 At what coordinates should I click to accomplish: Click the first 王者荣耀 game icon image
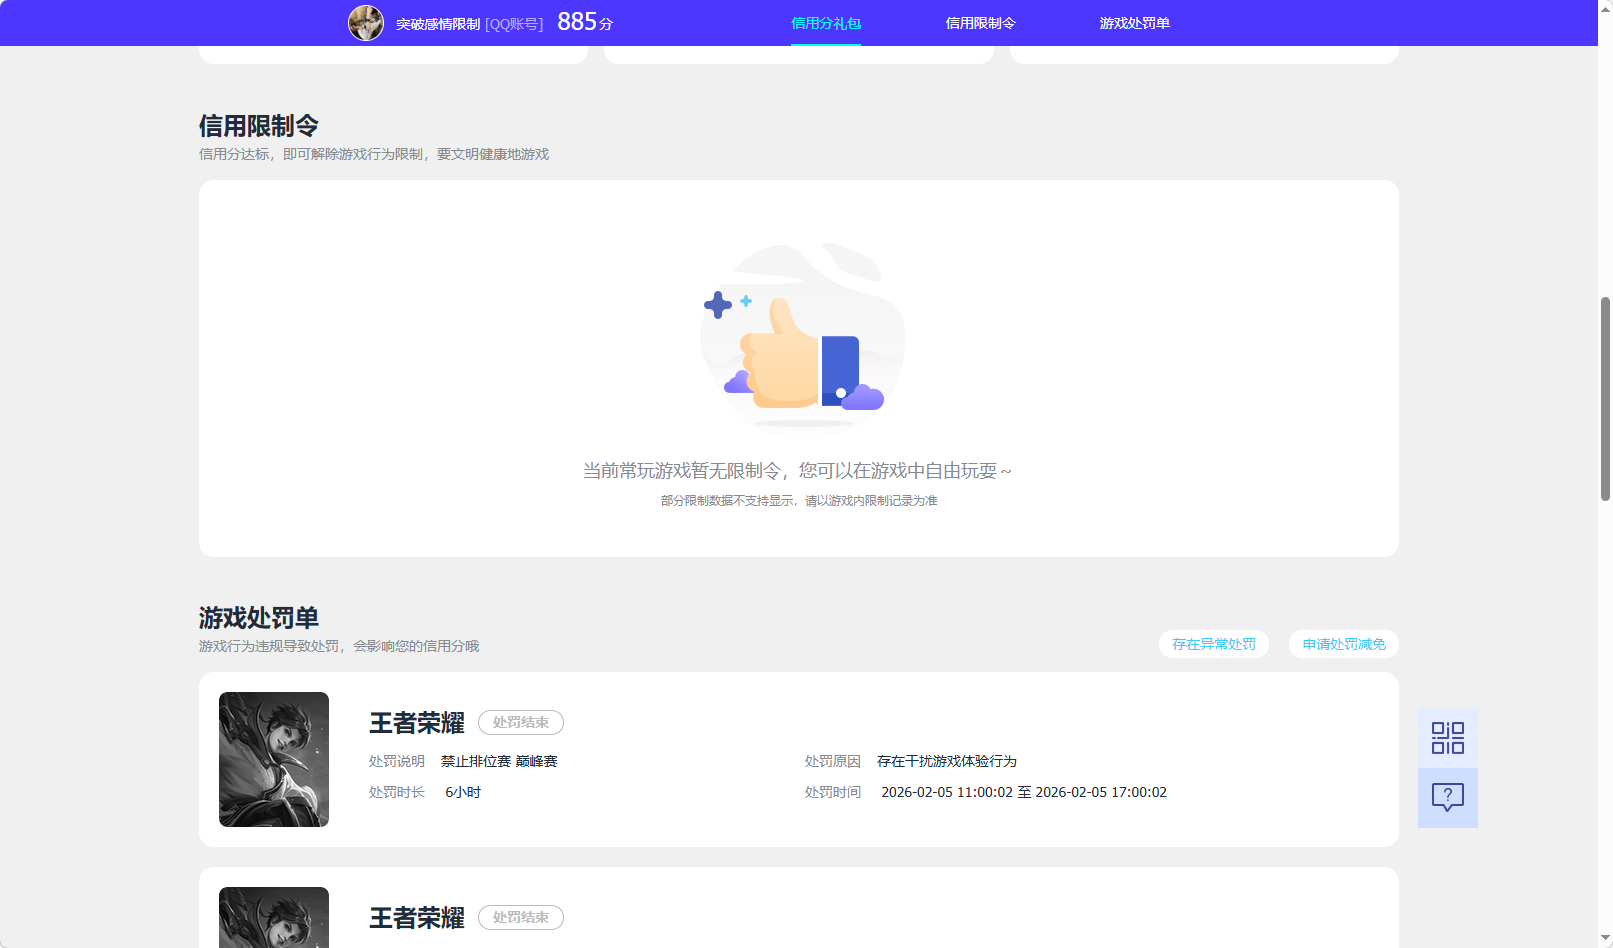tap(273, 759)
